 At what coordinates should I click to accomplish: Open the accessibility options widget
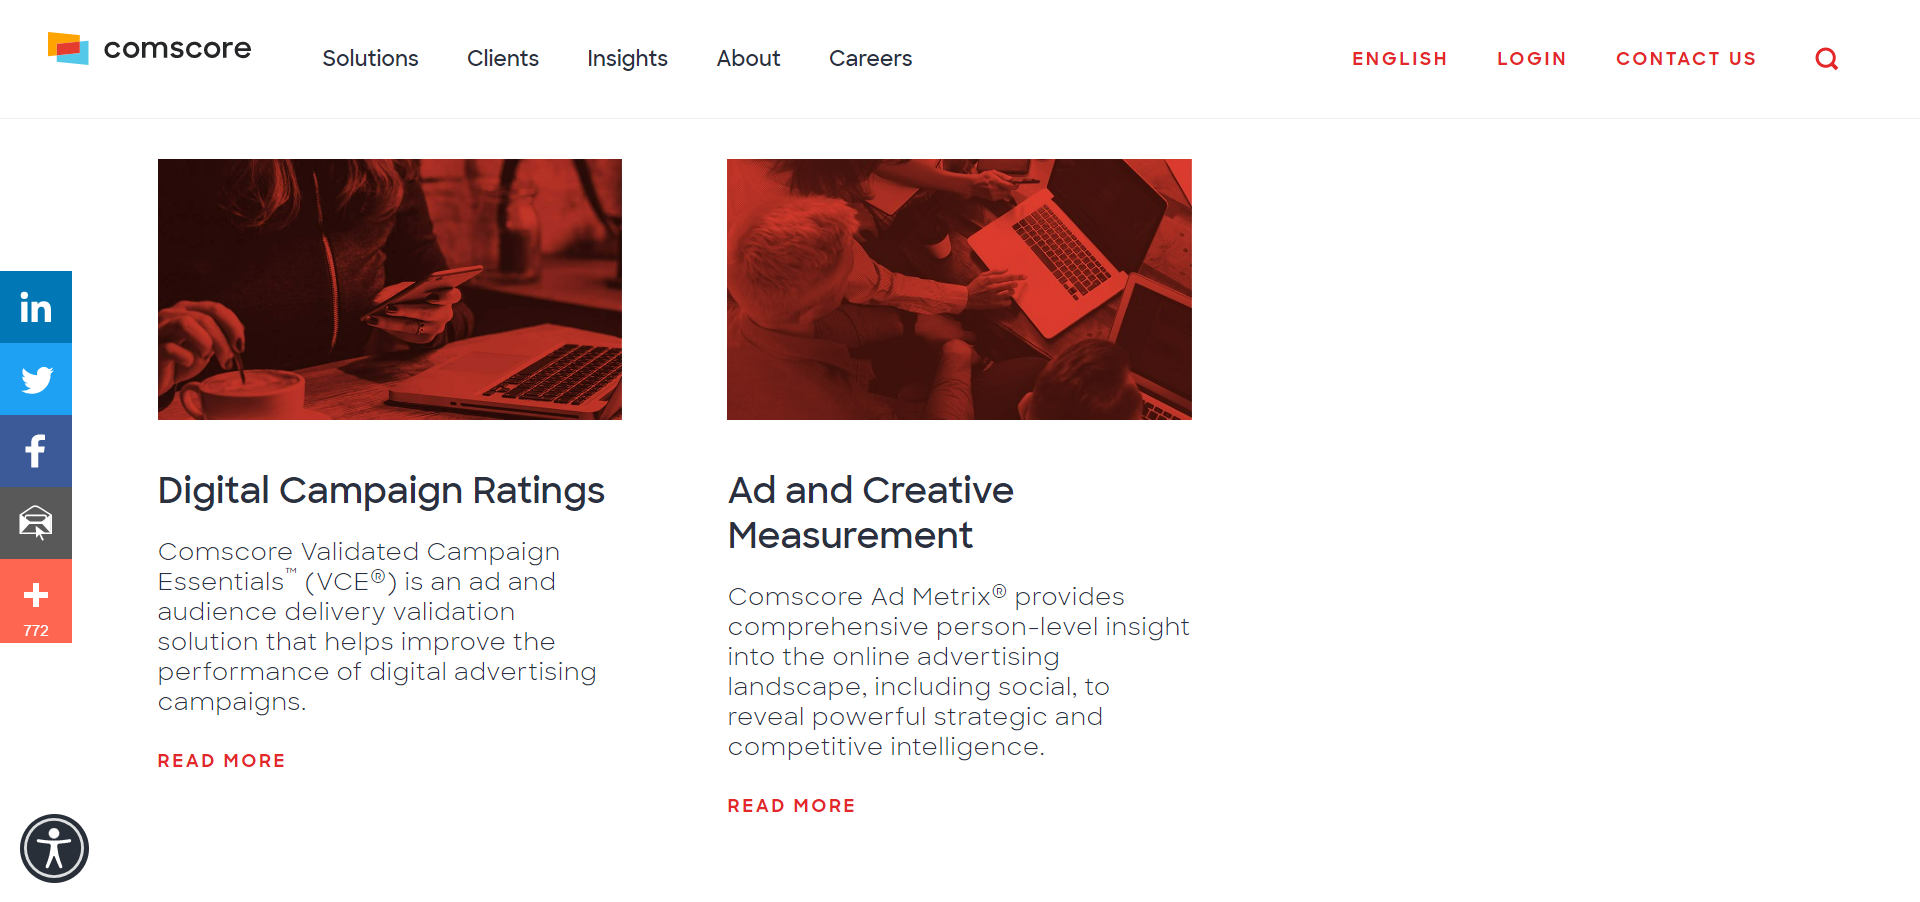coord(54,848)
